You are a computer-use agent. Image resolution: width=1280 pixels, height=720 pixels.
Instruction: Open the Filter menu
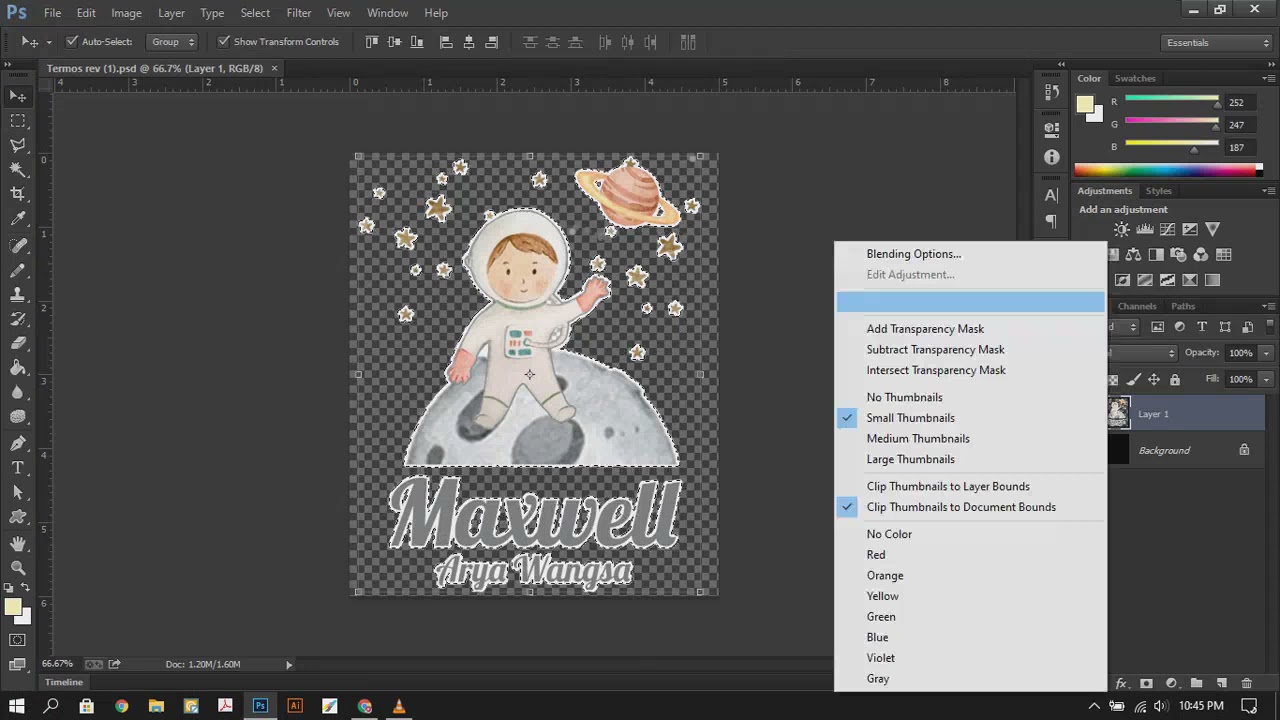(298, 13)
